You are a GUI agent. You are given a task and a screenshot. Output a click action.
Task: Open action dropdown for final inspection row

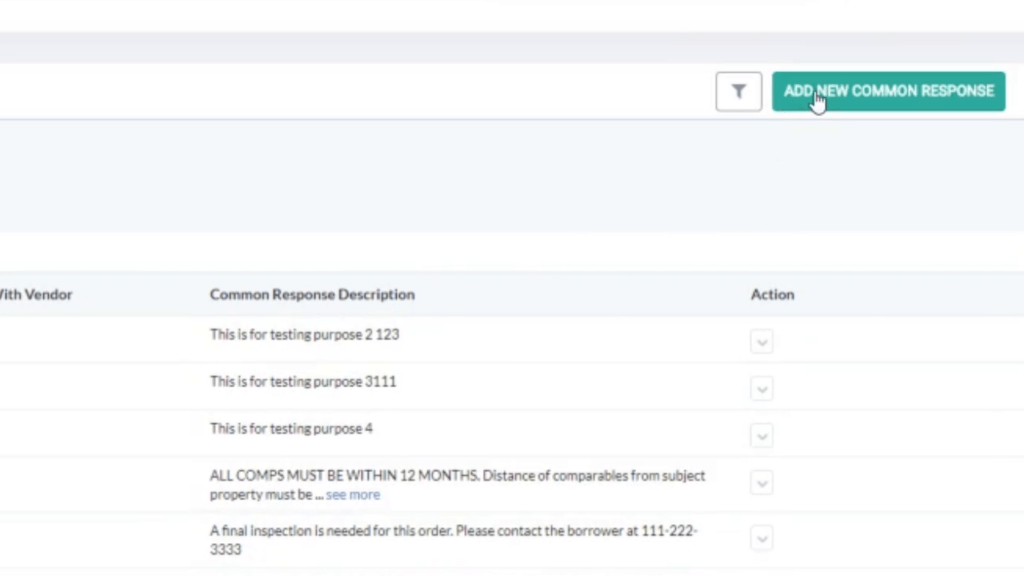(761, 538)
